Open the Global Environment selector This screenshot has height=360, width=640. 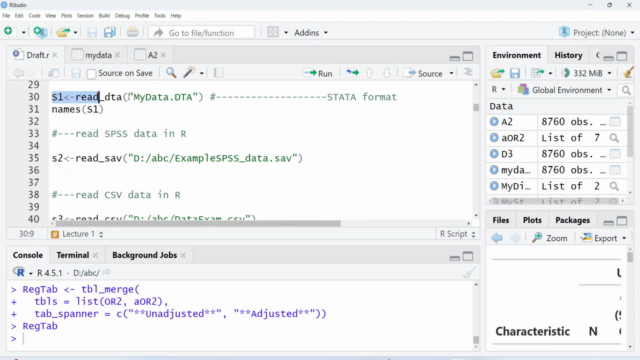(x=564, y=90)
